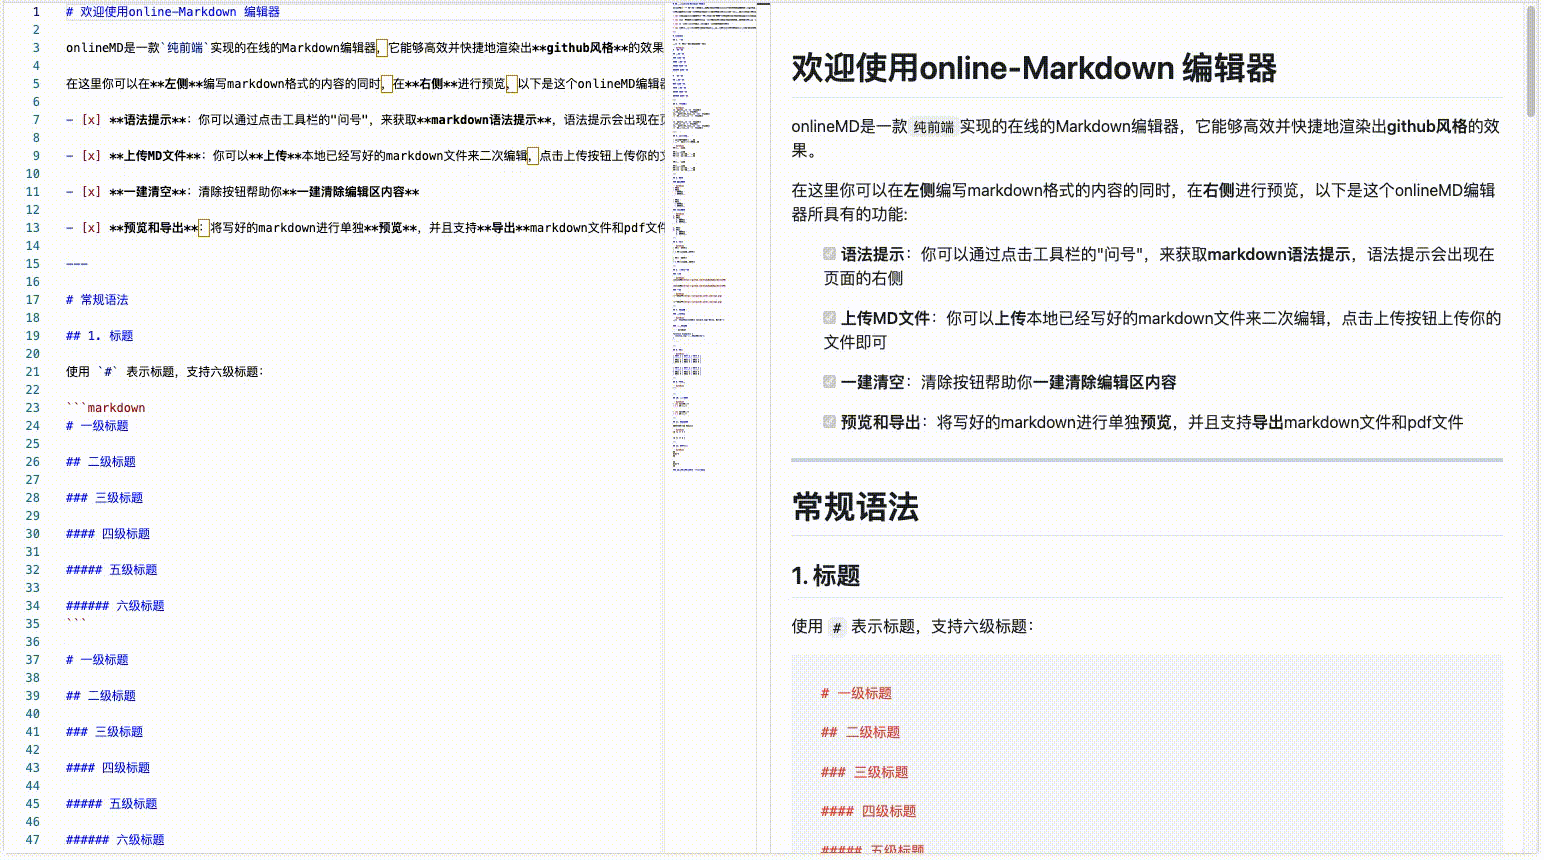Toggle the 上传MD文件 task checkbox in preview
The height and width of the screenshot is (860, 1544).
[x=828, y=318]
